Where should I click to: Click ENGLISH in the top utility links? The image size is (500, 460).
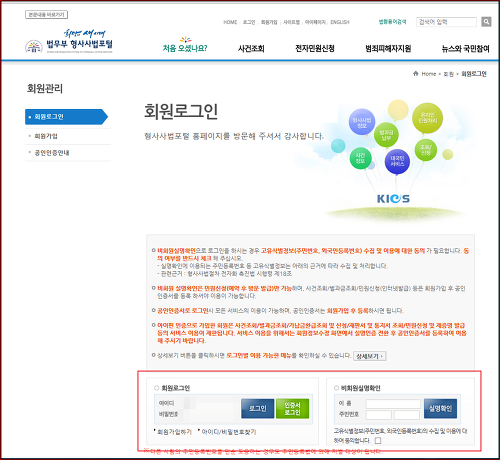point(340,22)
